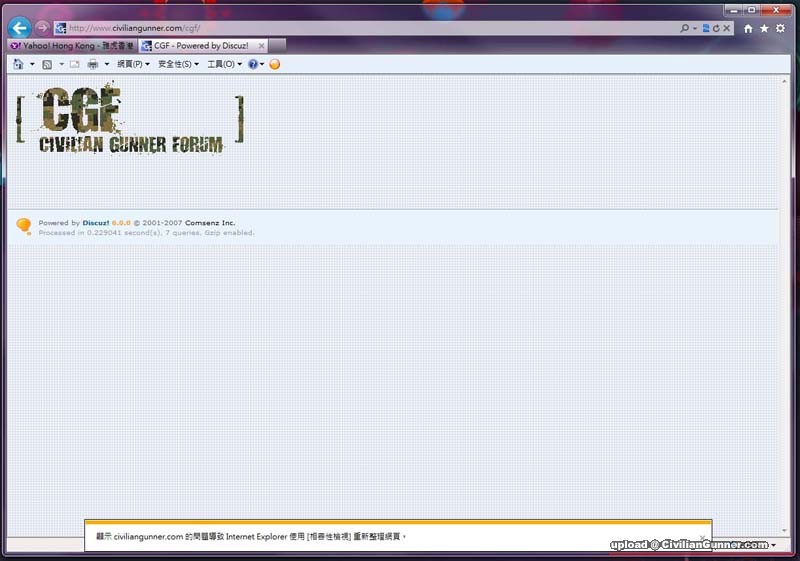The height and width of the screenshot is (561, 800).
Task: Click the Print icon in command bar
Action: (x=93, y=64)
